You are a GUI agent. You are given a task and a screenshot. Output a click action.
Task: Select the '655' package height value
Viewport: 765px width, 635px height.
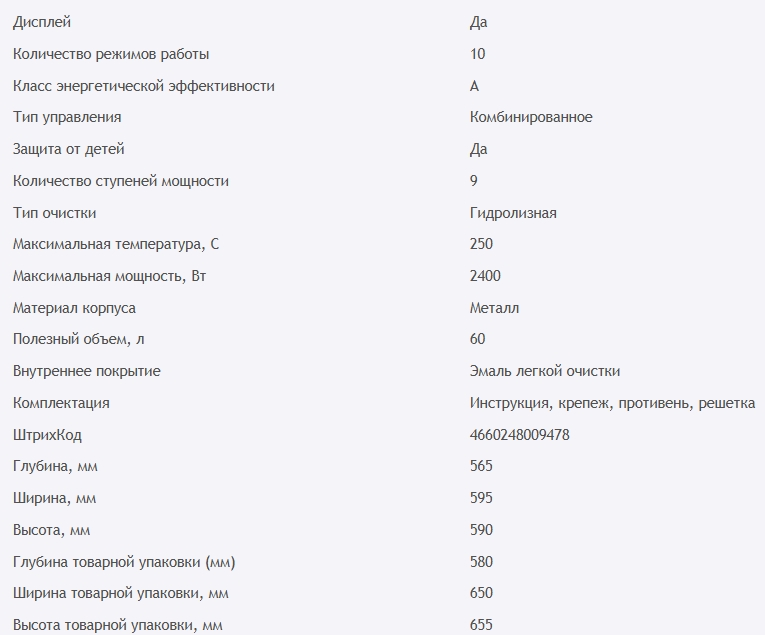click(481, 625)
